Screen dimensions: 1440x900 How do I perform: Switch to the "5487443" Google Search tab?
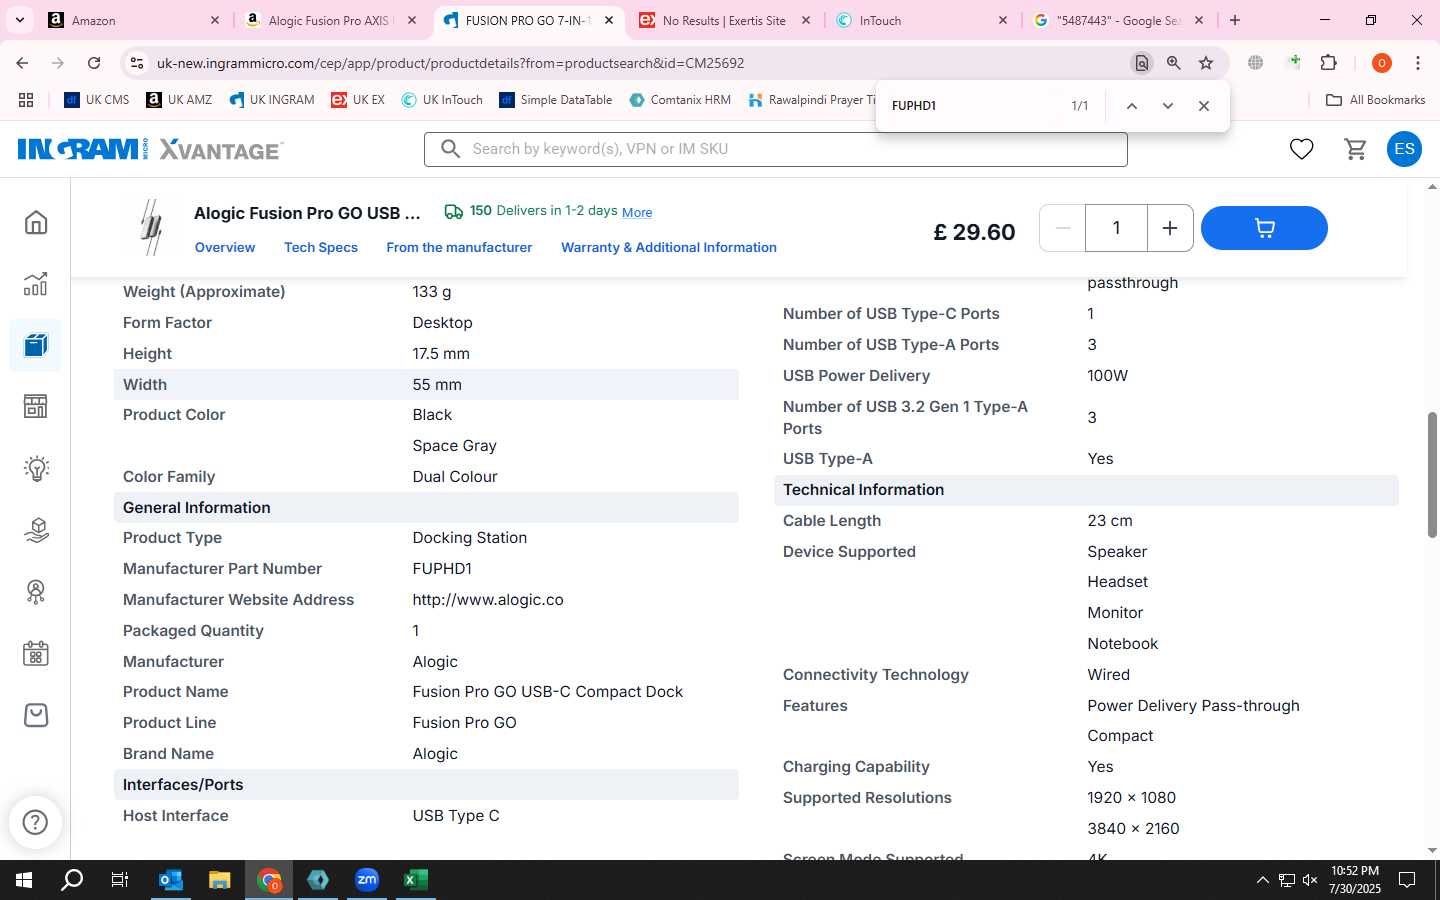click(1118, 20)
